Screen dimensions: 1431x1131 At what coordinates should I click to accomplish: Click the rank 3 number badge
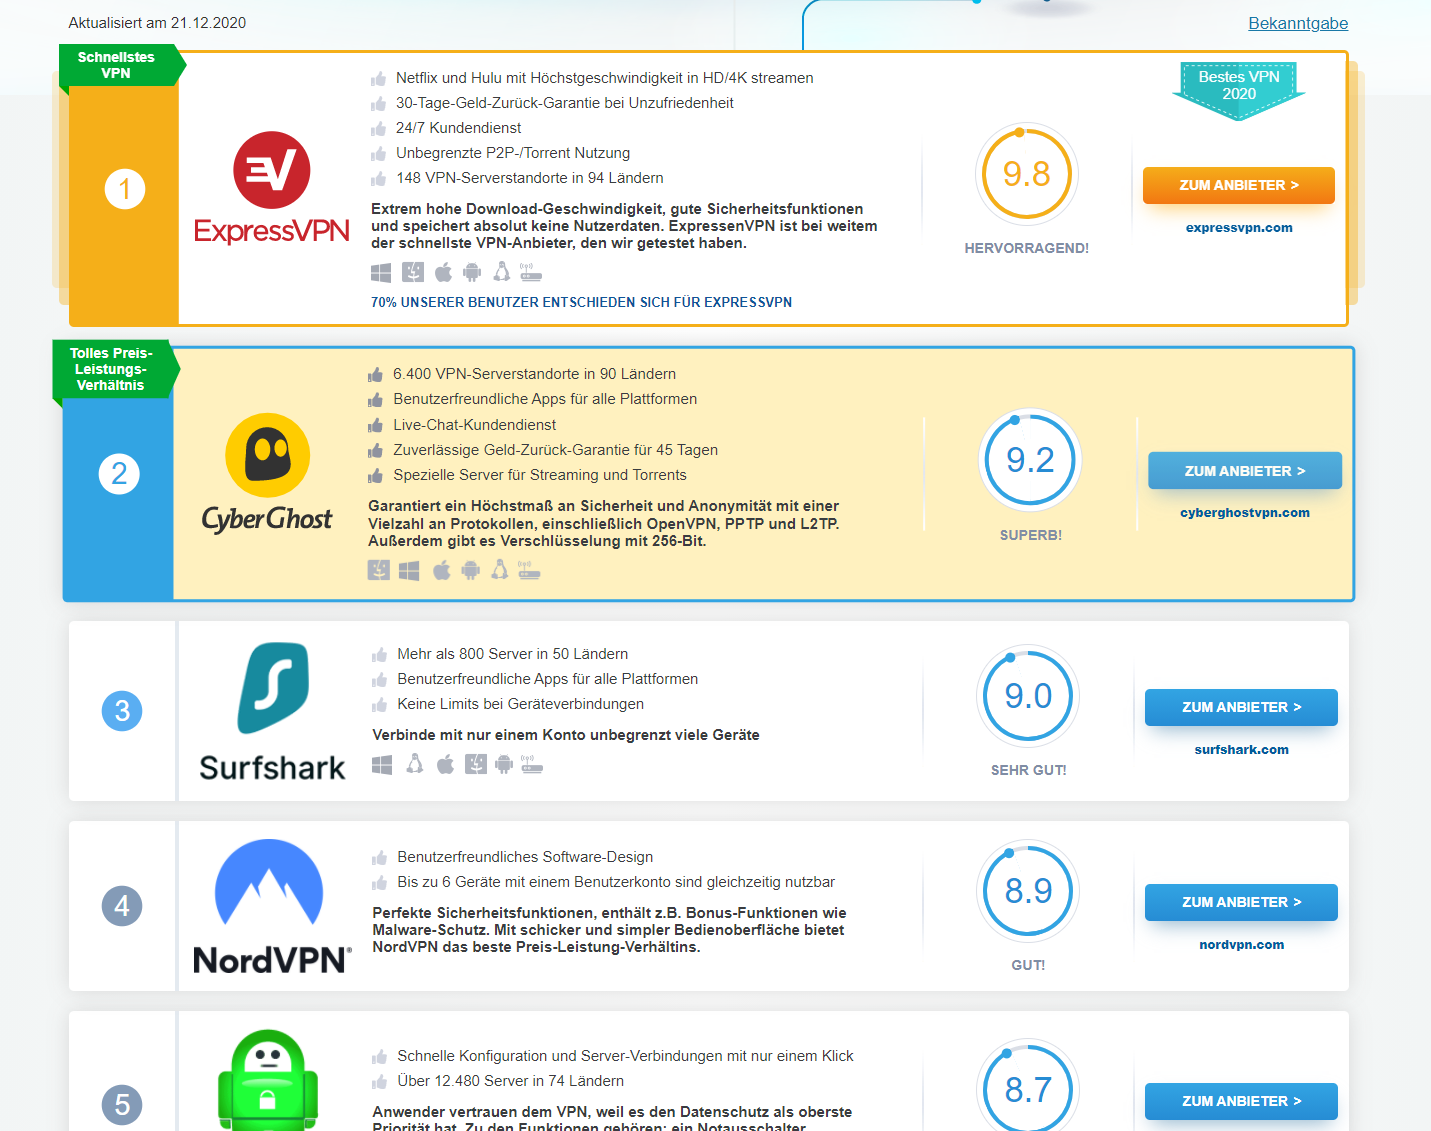click(x=122, y=711)
